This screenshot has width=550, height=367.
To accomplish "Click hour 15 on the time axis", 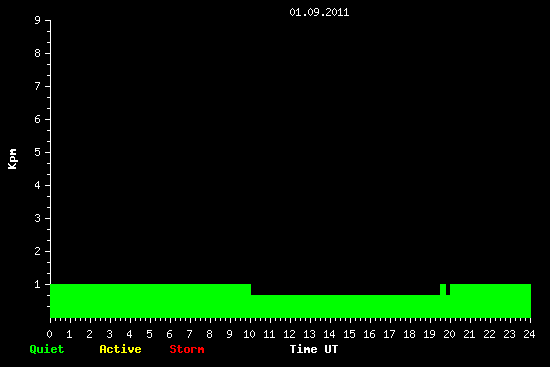I will click(x=349, y=334).
